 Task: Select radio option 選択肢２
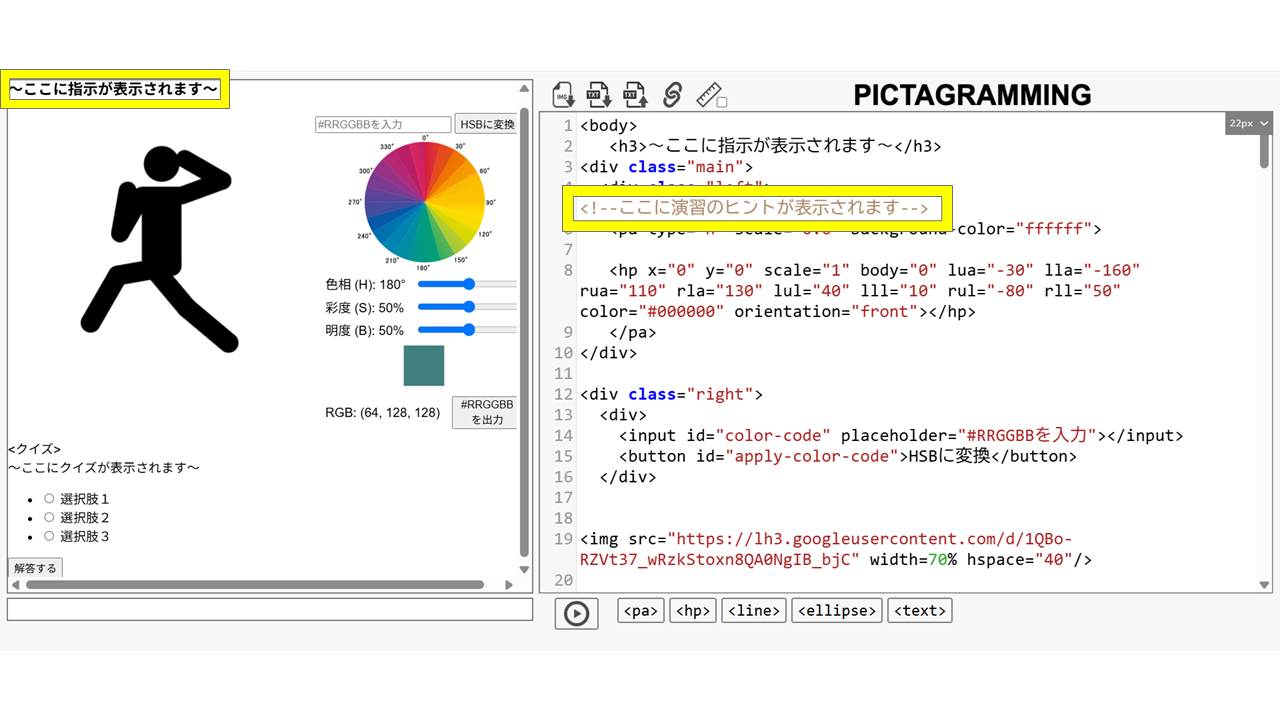(49, 518)
